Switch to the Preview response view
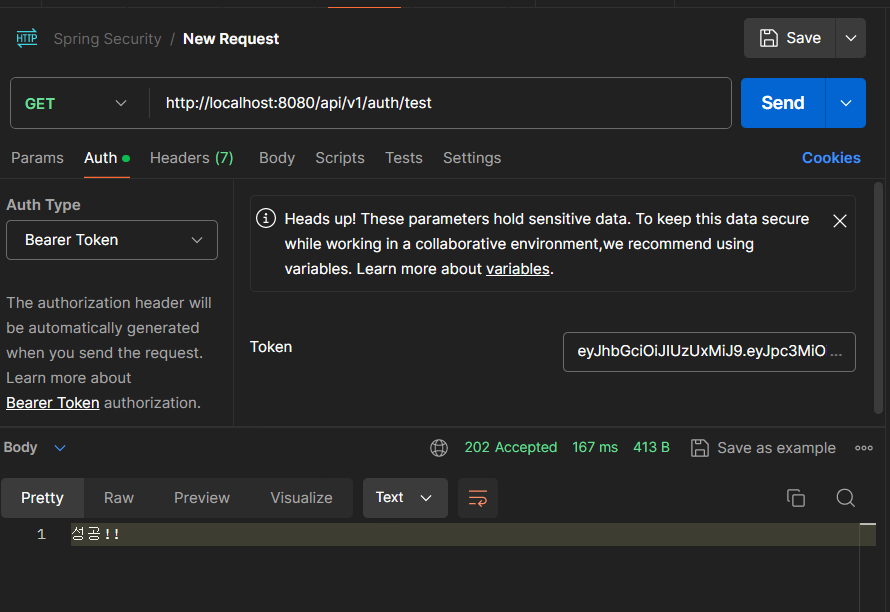The height and width of the screenshot is (612, 890). pyautogui.click(x=202, y=498)
